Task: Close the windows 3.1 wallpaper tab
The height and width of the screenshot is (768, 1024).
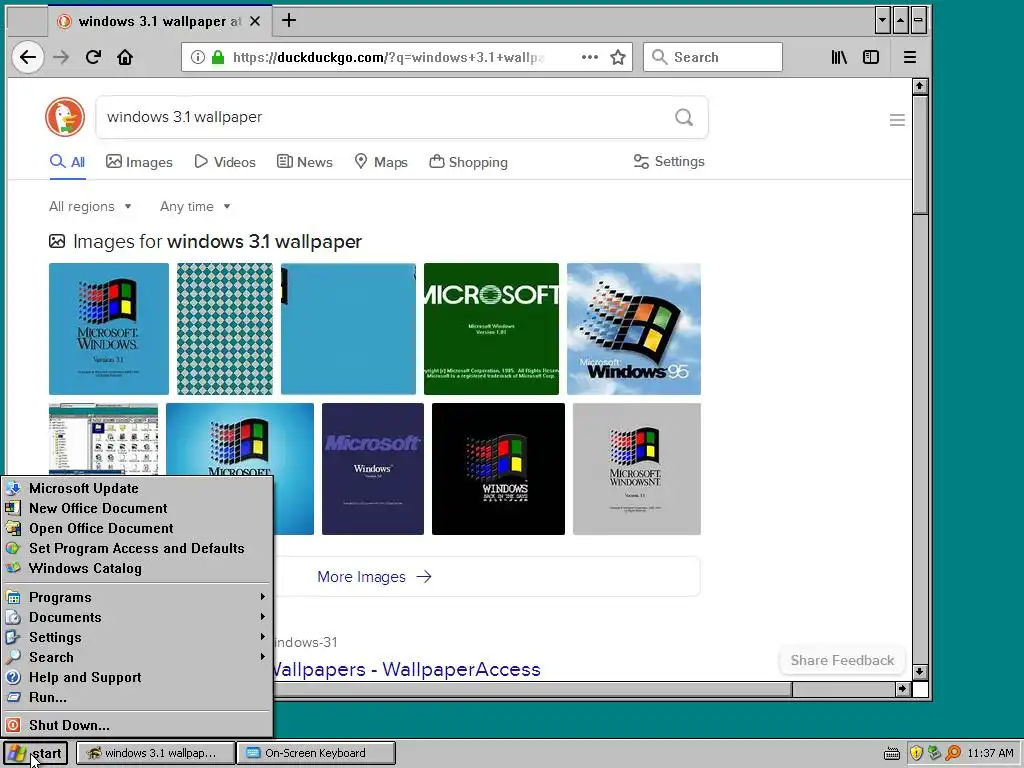Action: pyautogui.click(x=255, y=22)
